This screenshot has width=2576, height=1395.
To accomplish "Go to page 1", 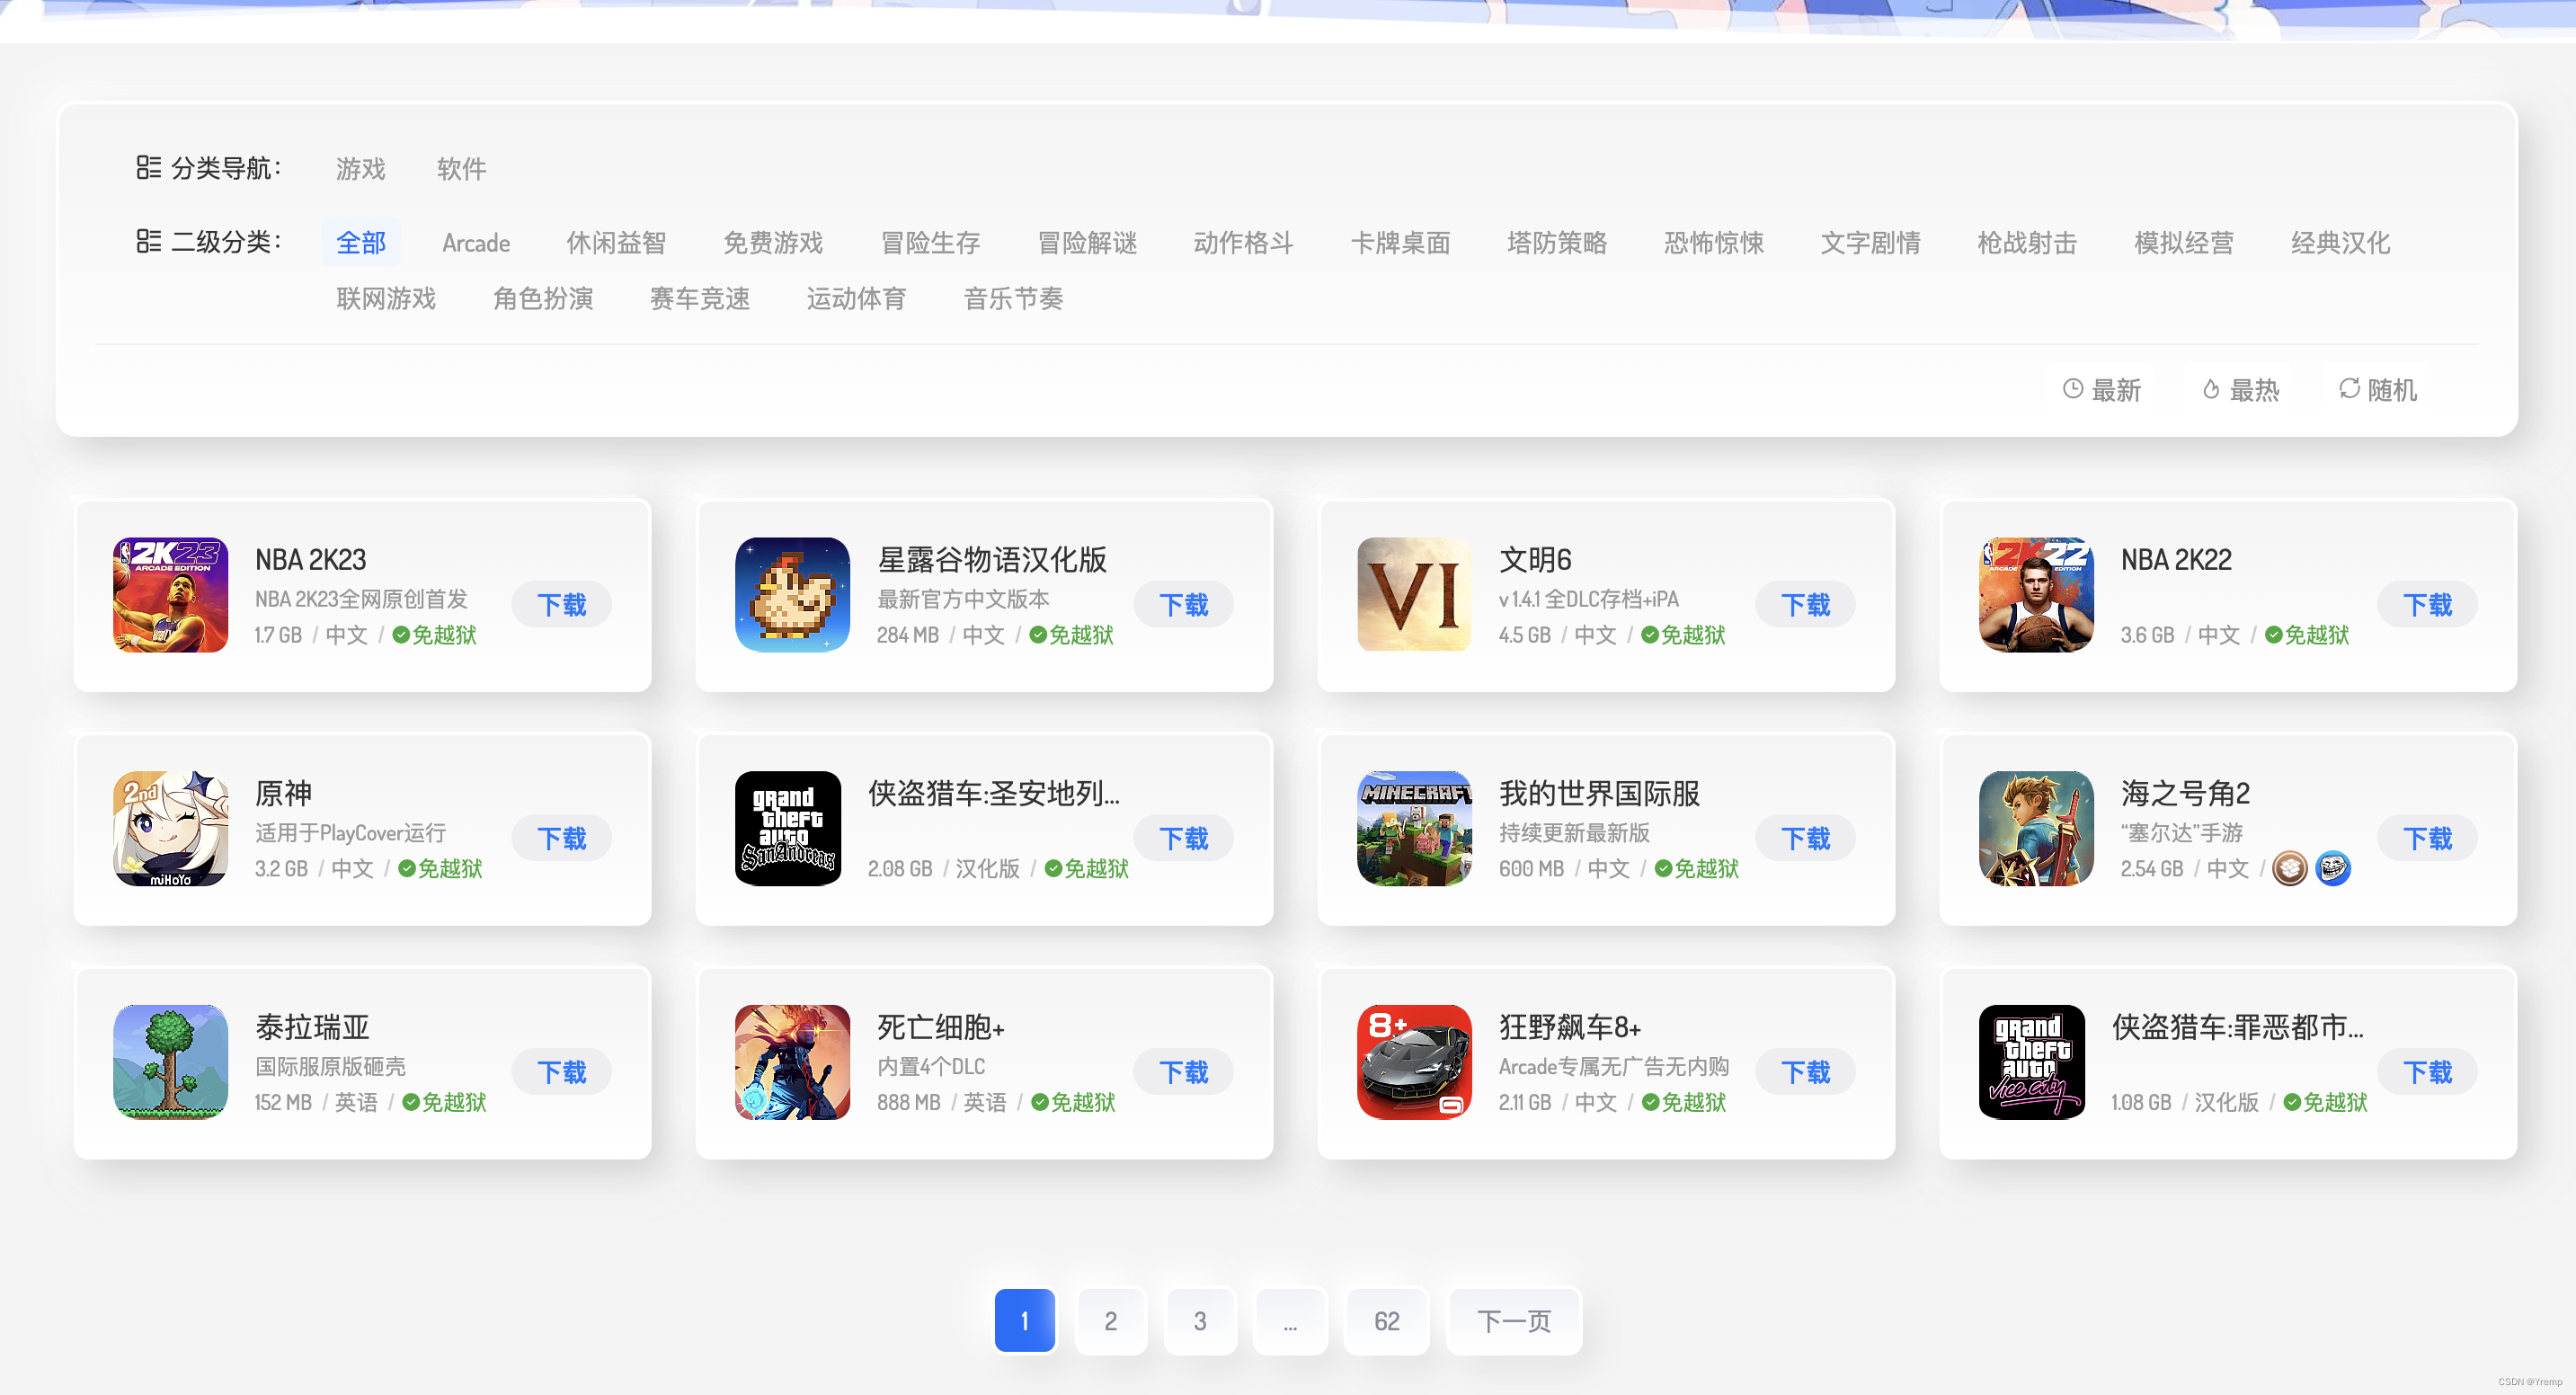I will click(1025, 1321).
